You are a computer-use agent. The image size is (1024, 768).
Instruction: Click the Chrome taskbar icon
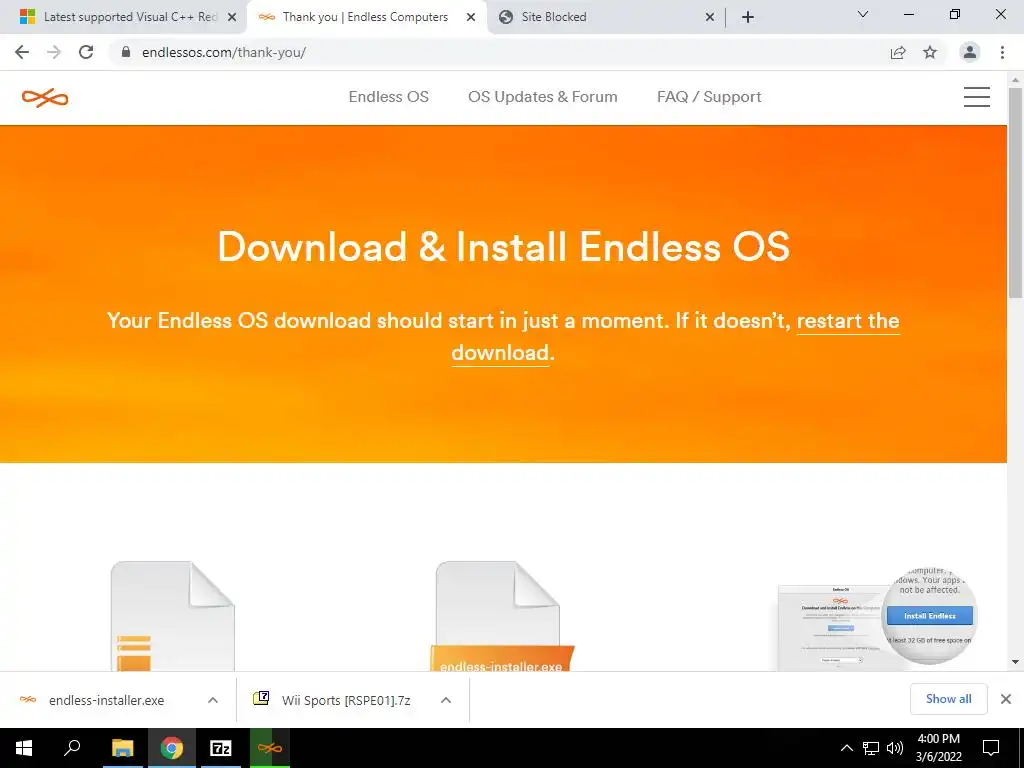coord(172,748)
